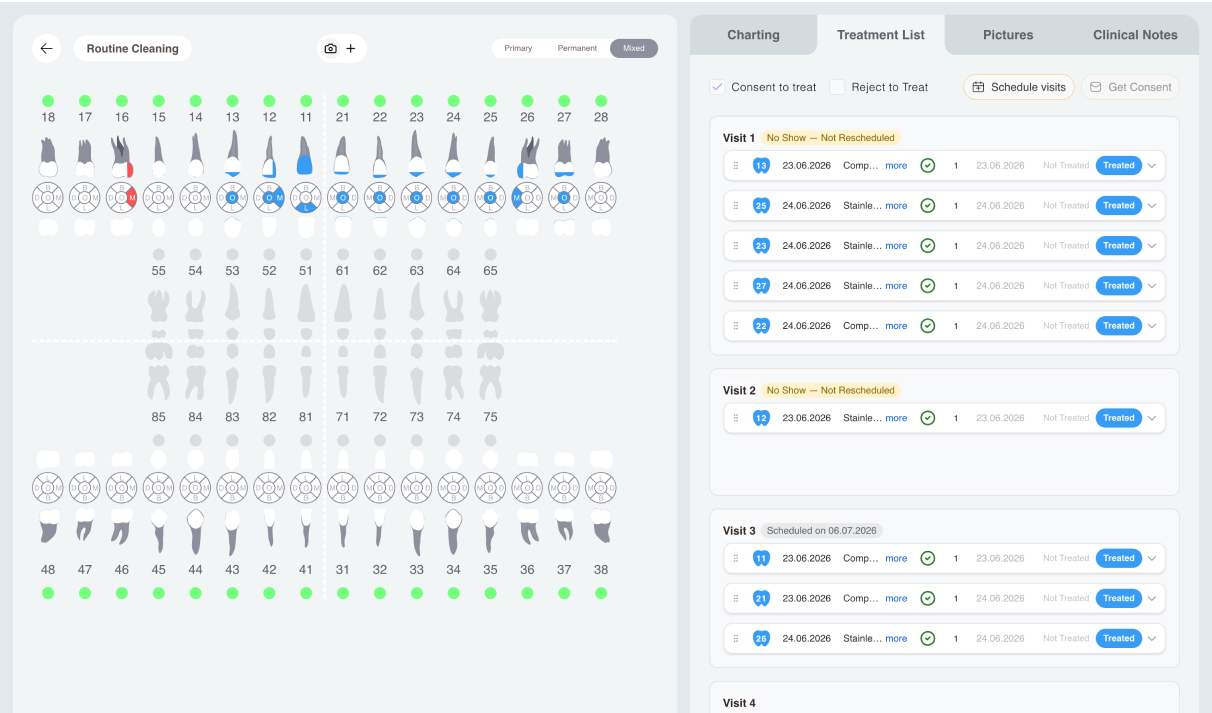Open the Charting tab

pos(753,35)
